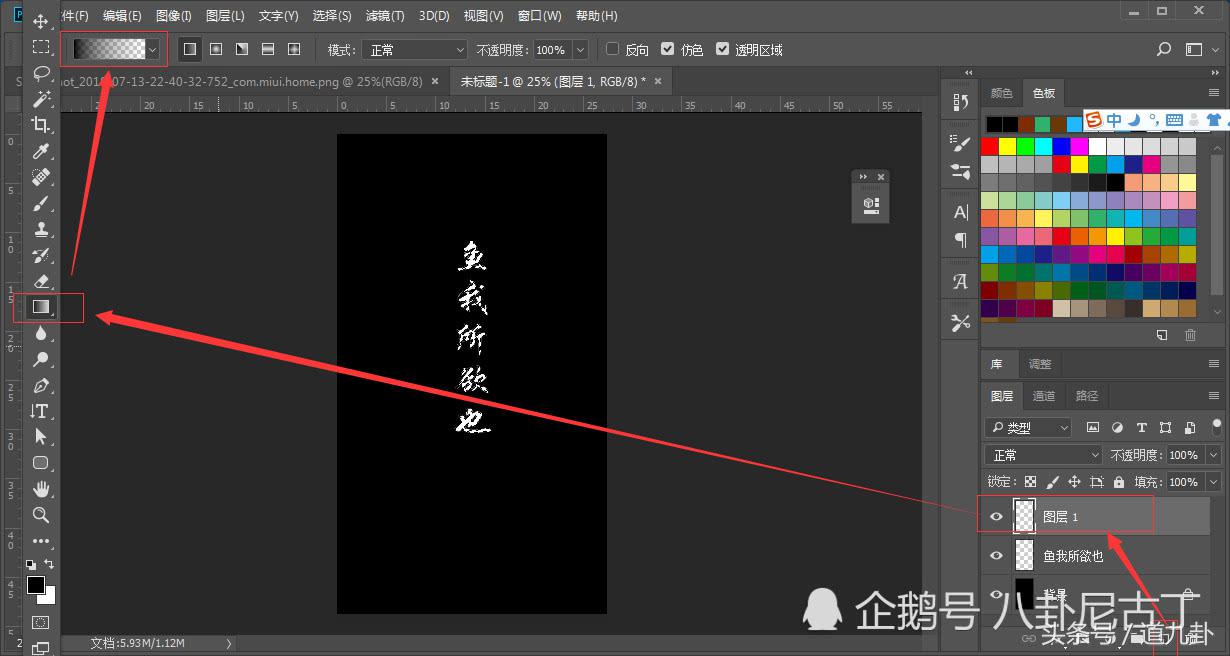The image size is (1230, 656).
Task: Open the 模式 mode dropdown in options bar
Action: click(x=414, y=49)
